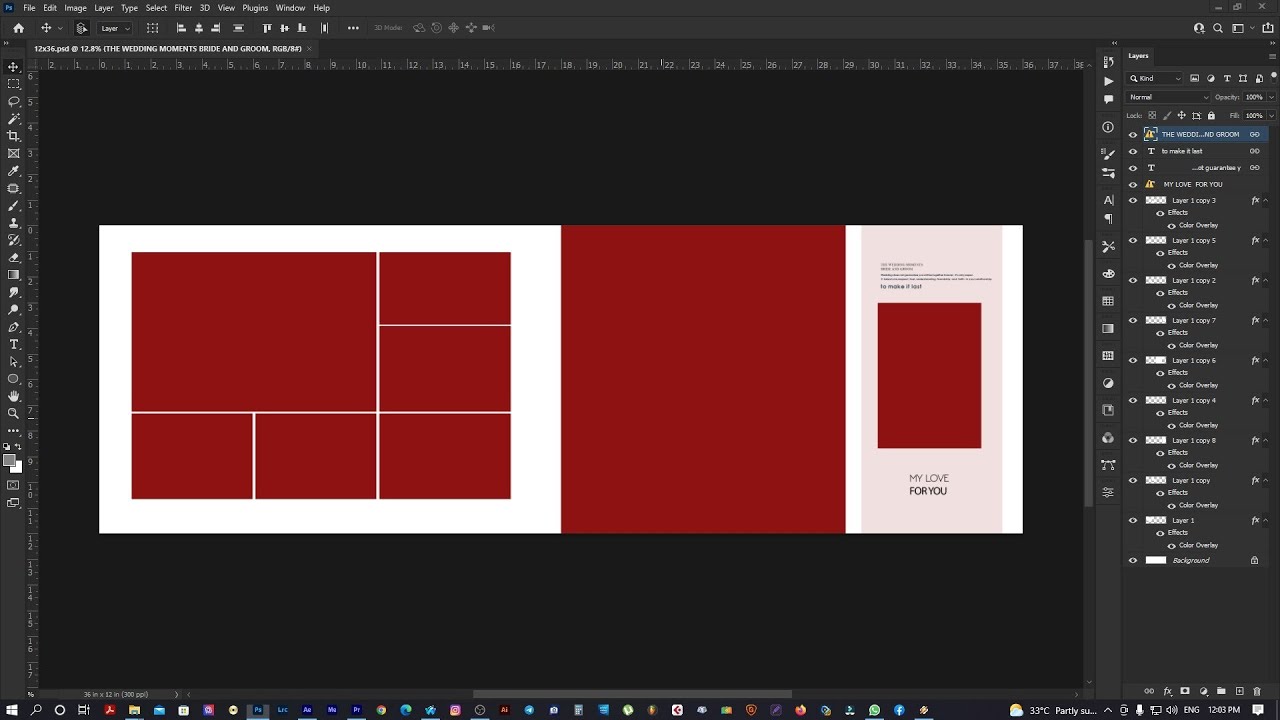Click Delete layer trash icon

[1257, 691]
